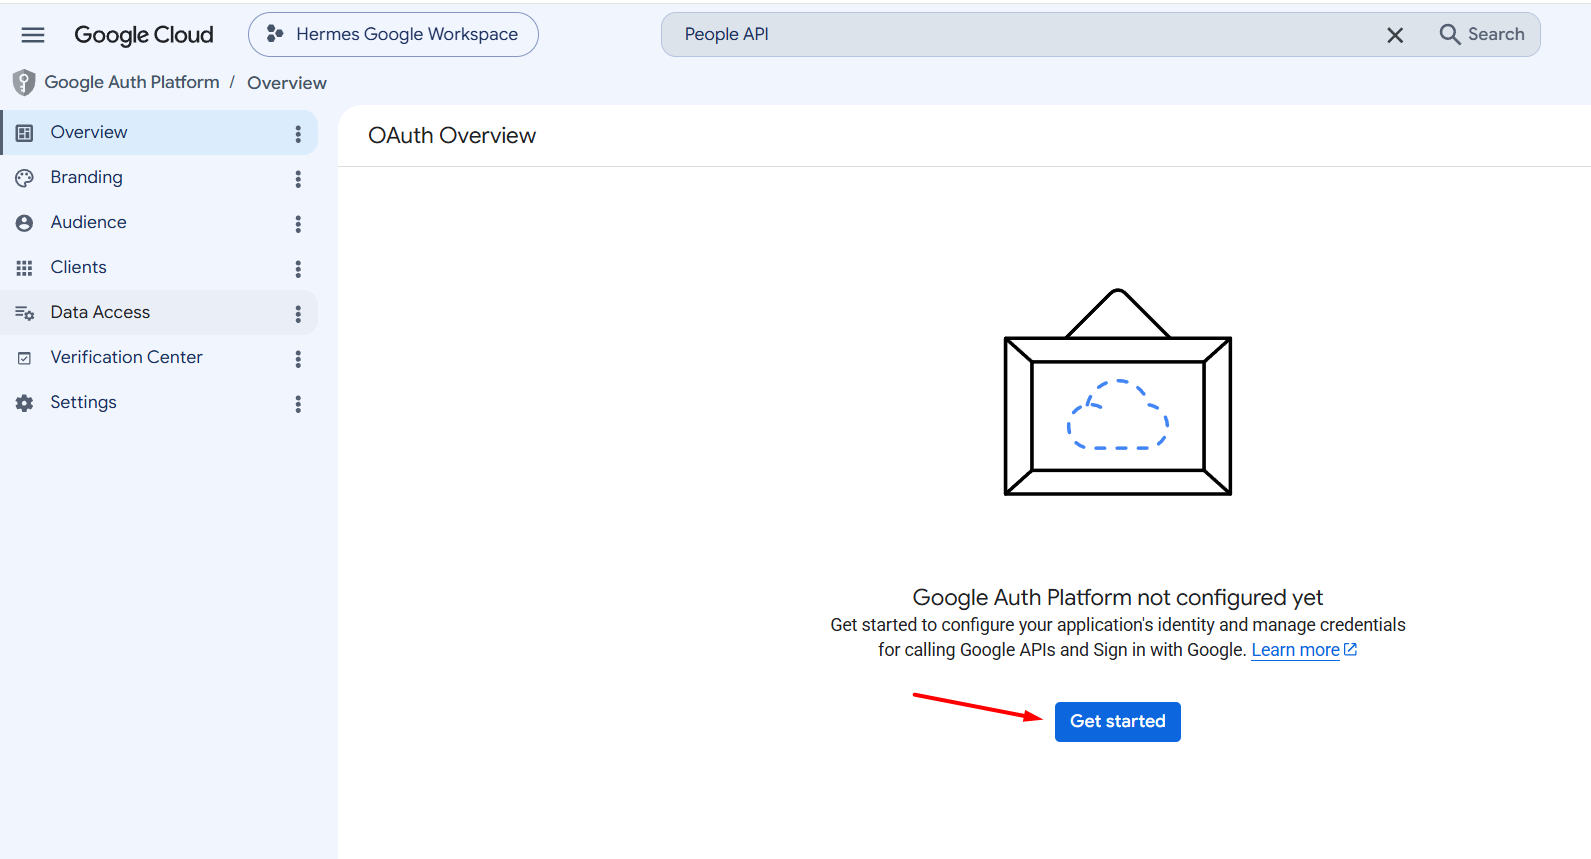
Task: Select Verification Center in the sidebar
Action: point(160,357)
